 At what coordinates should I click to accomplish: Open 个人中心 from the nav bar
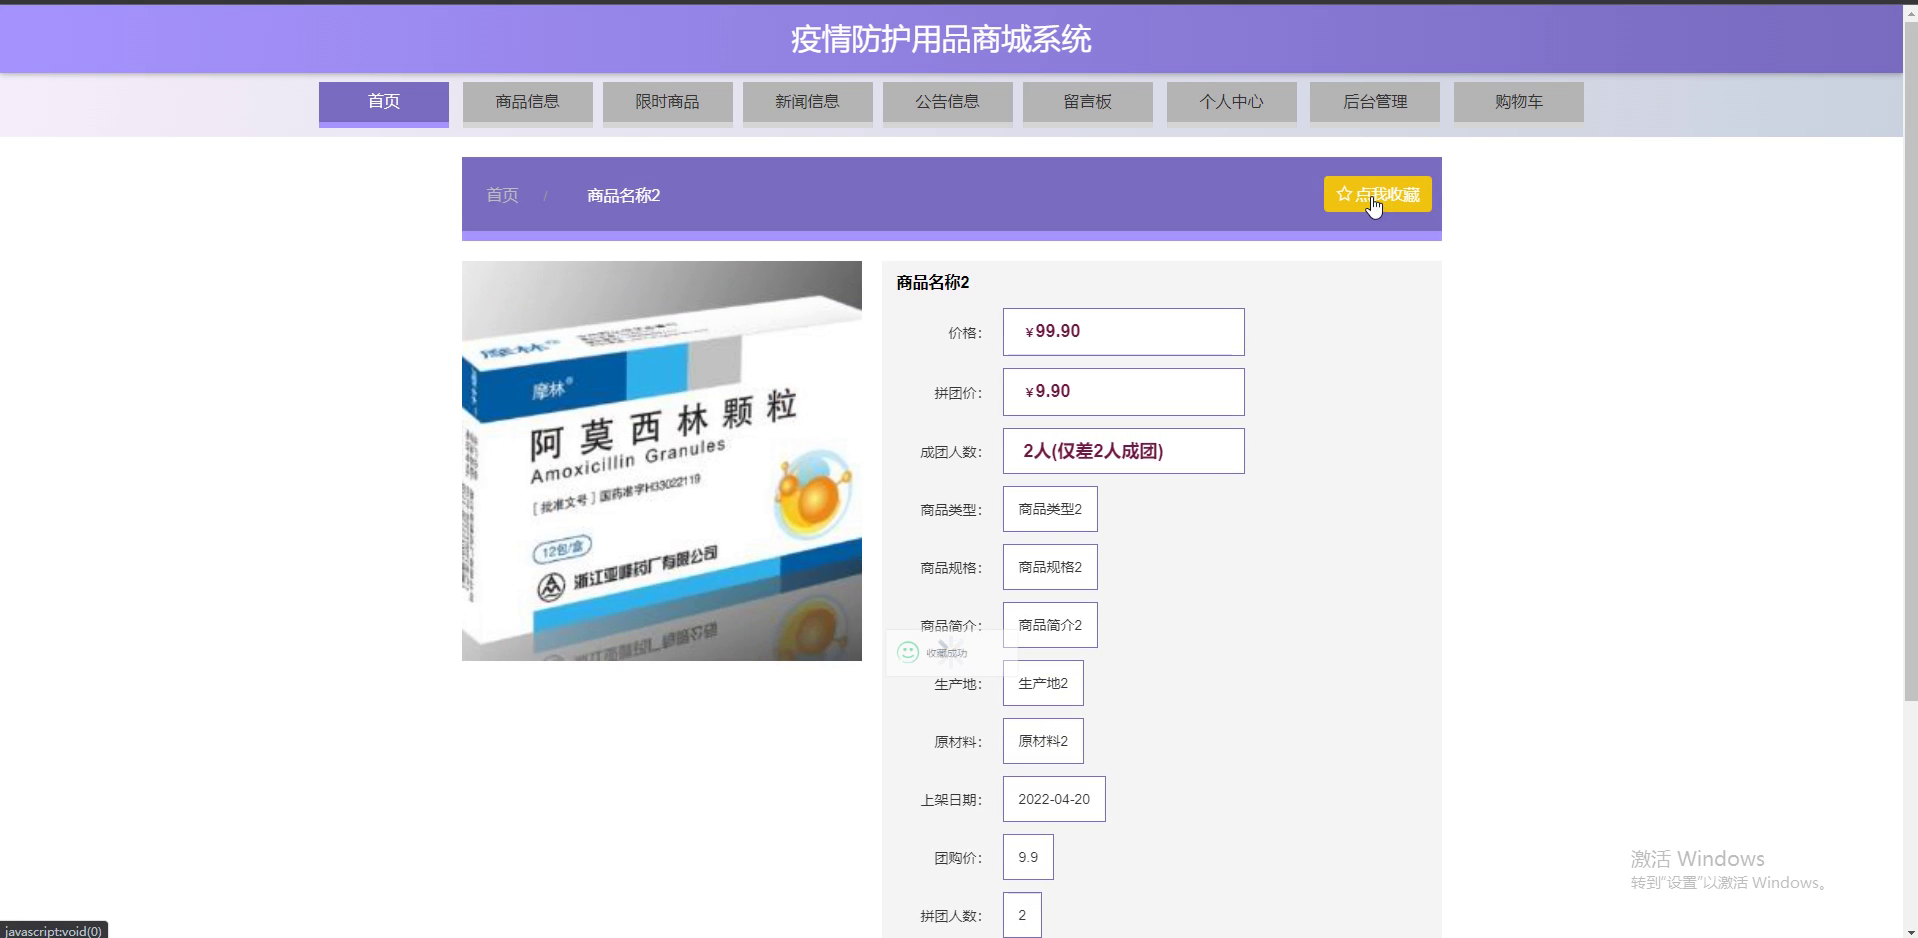click(x=1232, y=102)
